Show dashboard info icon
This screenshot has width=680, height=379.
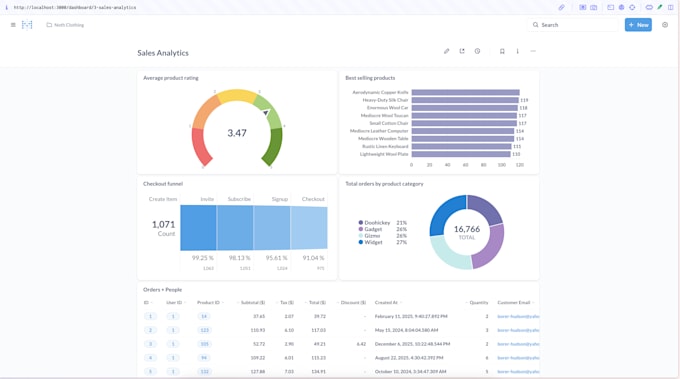[x=517, y=51]
